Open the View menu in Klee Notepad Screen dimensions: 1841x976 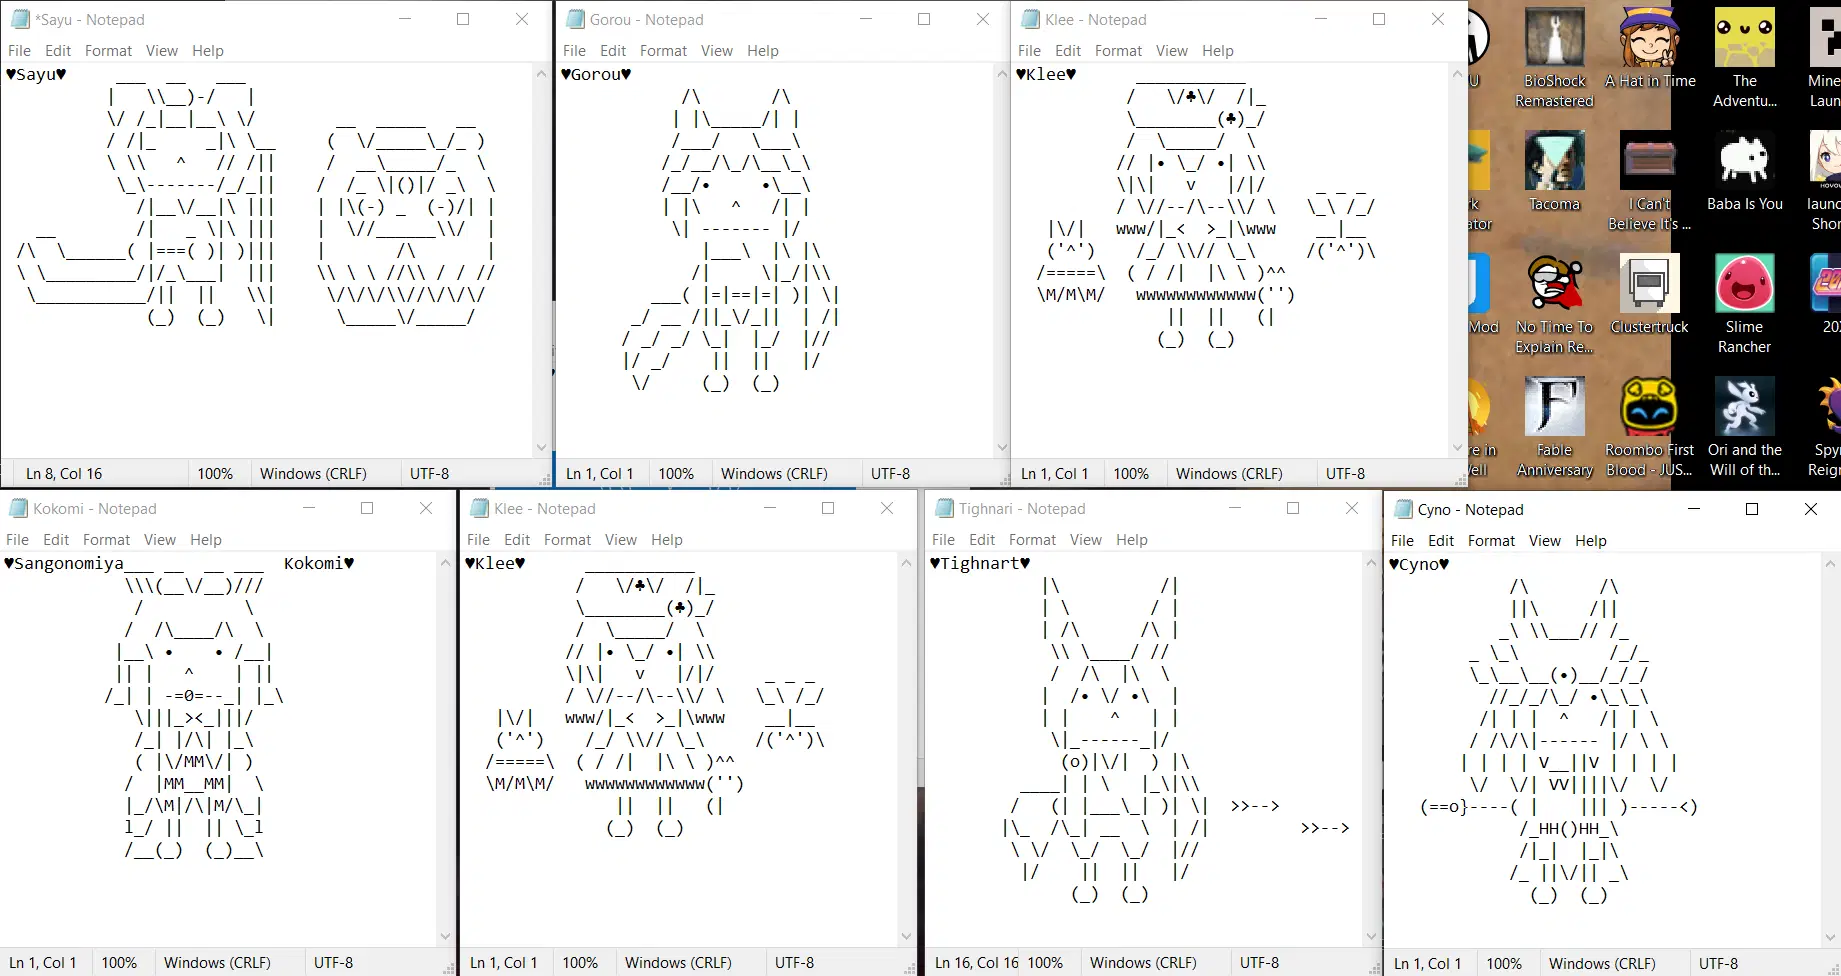click(x=1171, y=50)
